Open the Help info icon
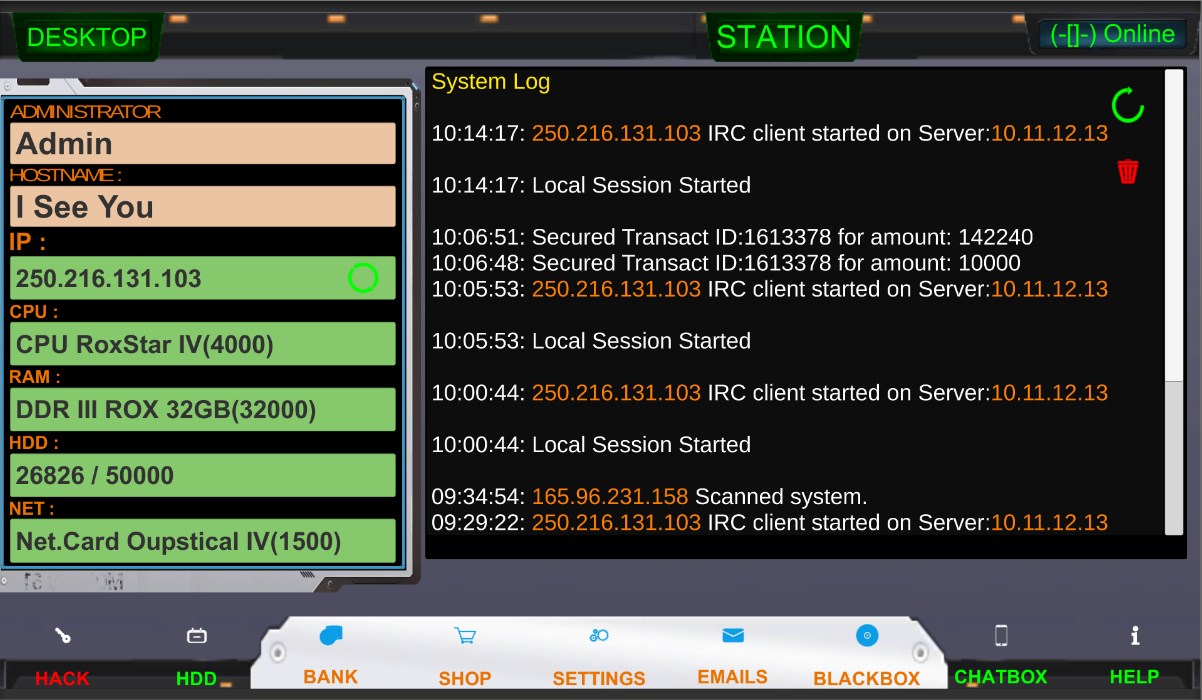This screenshot has height=700, width=1202. click(1135, 635)
